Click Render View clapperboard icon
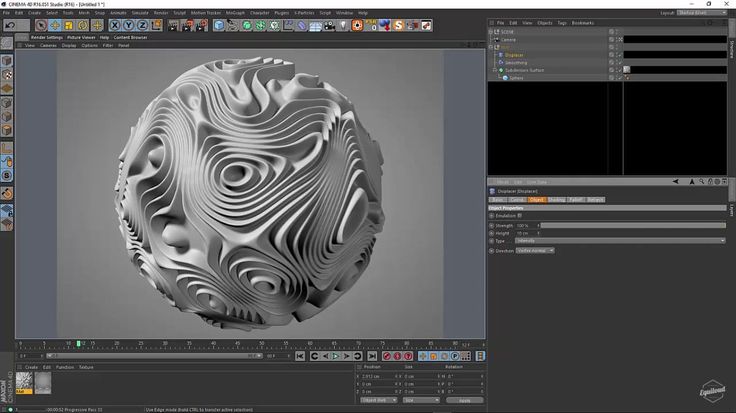Image resolution: width=736 pixels, height=413 pixels. pyautogui.click(x=173, y=25)
